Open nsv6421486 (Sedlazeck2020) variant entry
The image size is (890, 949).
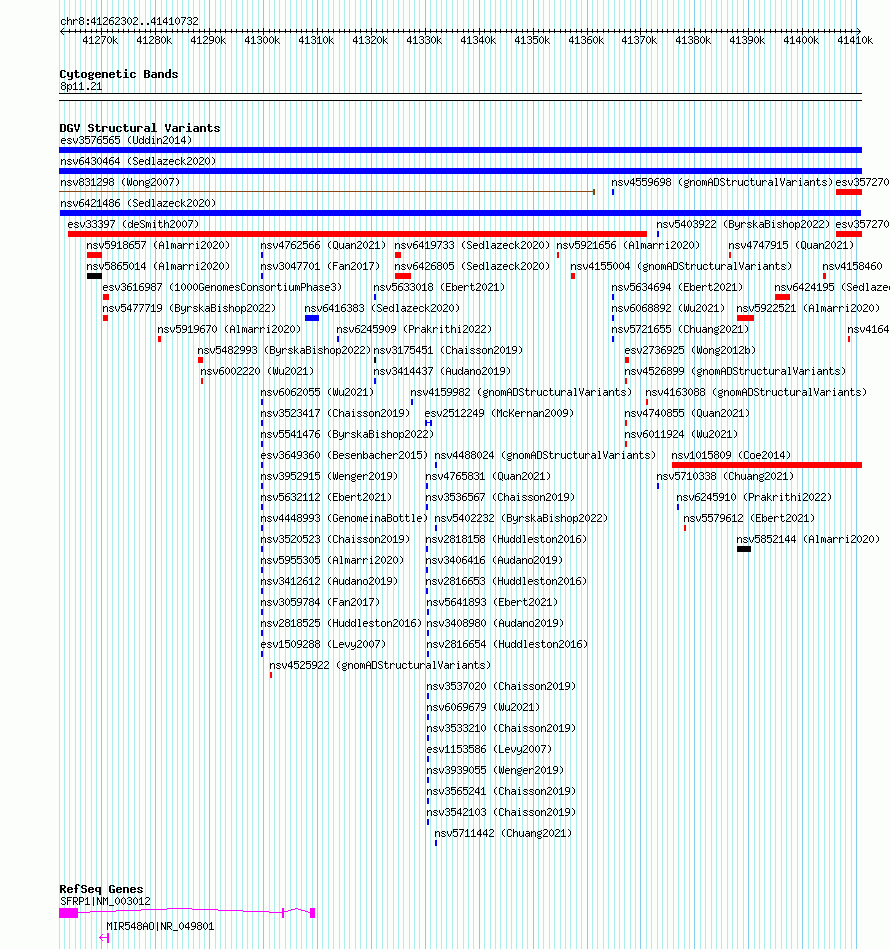[x=138, y=203]
